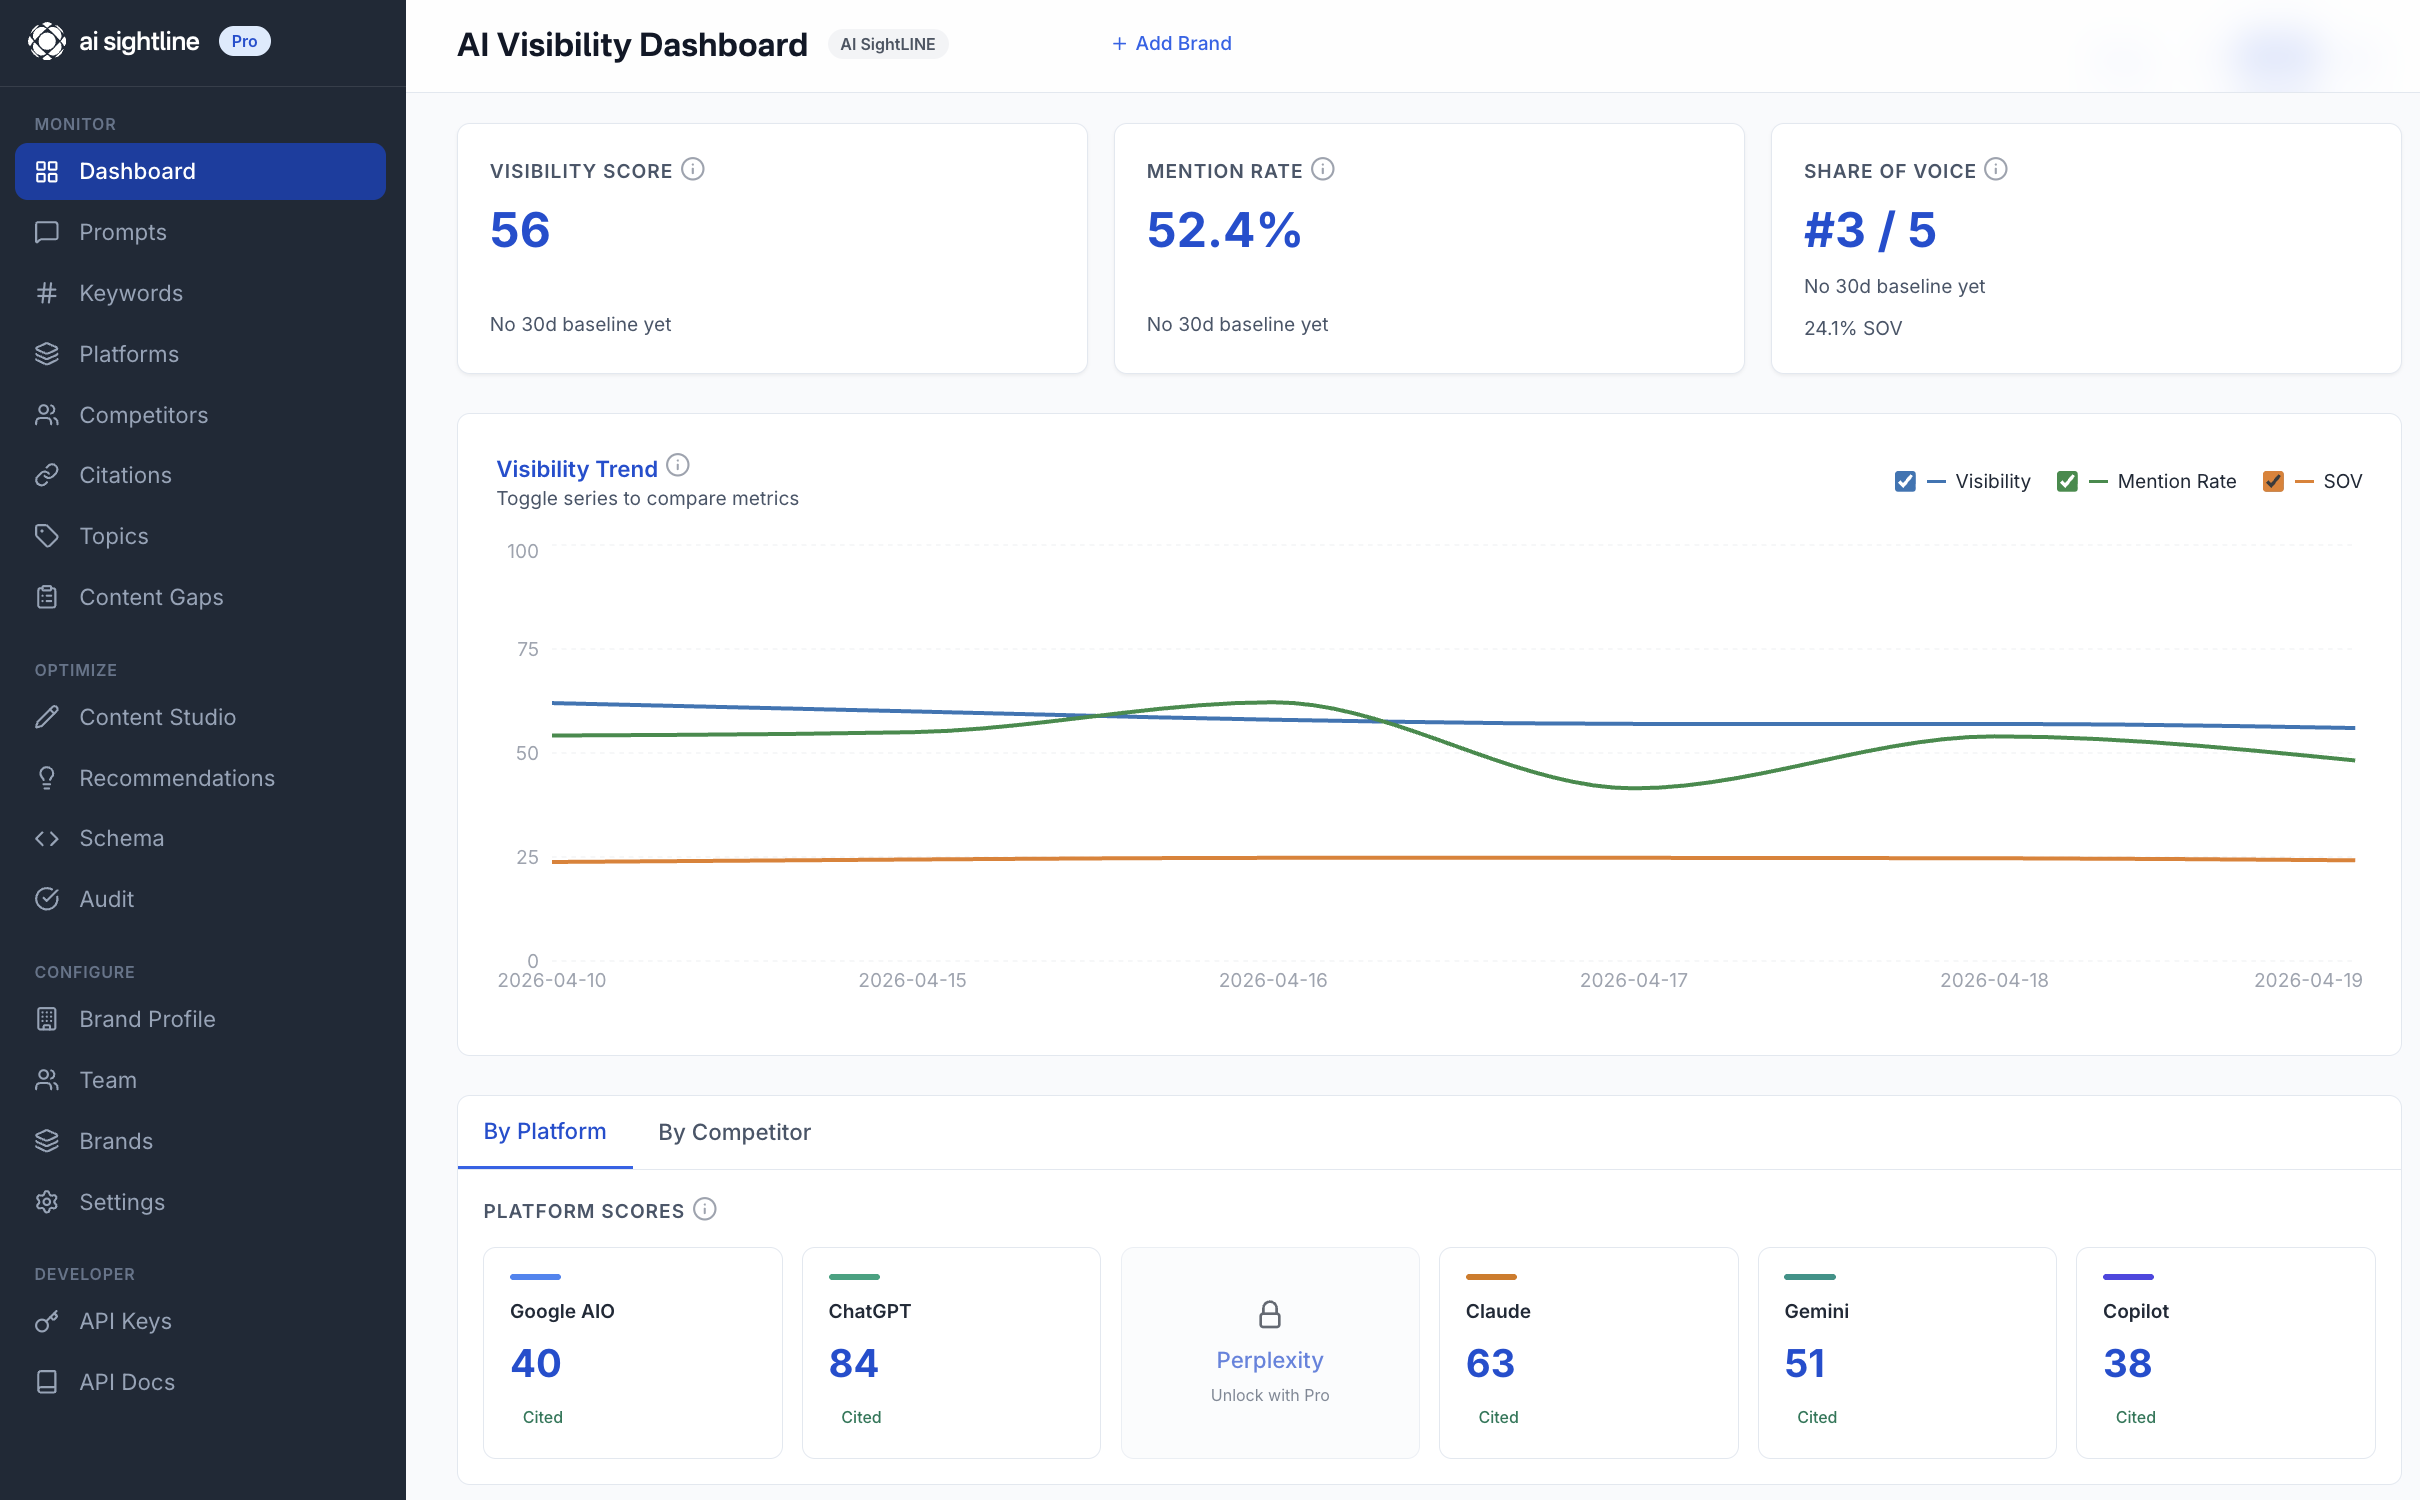Open Keywords via its hash icon
The height and width of the screenshot is (1500, 2420).
click(47, 293)
